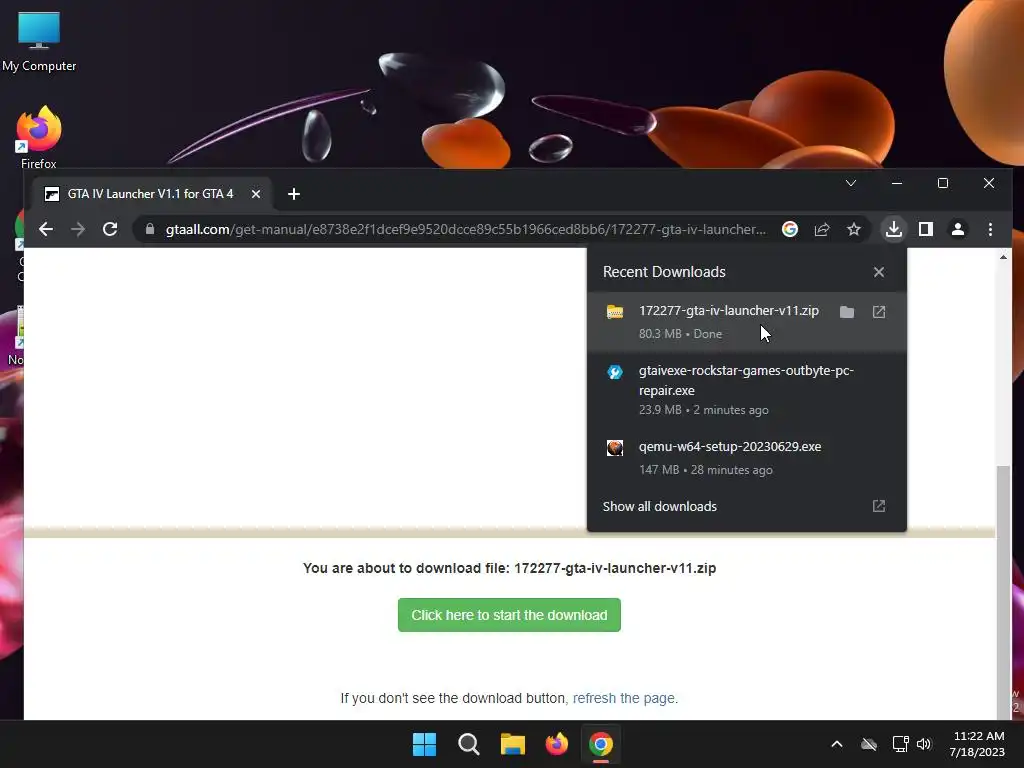This screenshot has width=1024, height=768.
Task: Minimize the Chrome window
Action: 897,184
